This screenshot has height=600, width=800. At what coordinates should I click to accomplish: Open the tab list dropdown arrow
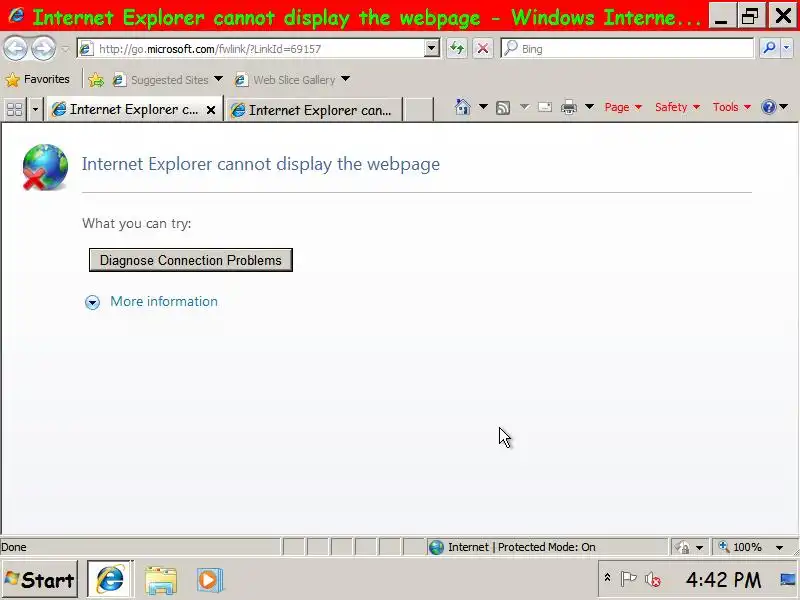35,109
